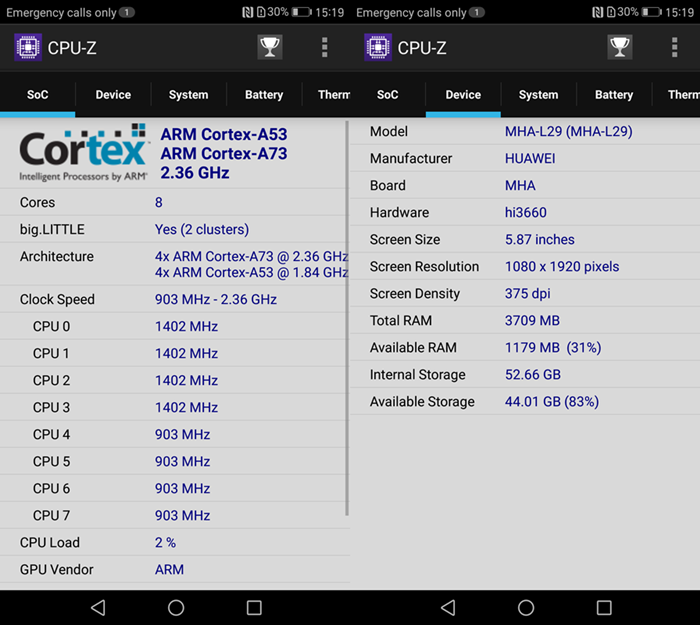Image resolution: width=700 pixels, height=625 pixels.
Task: Tap Home navigation button on right screen
Action: point(526,608)
